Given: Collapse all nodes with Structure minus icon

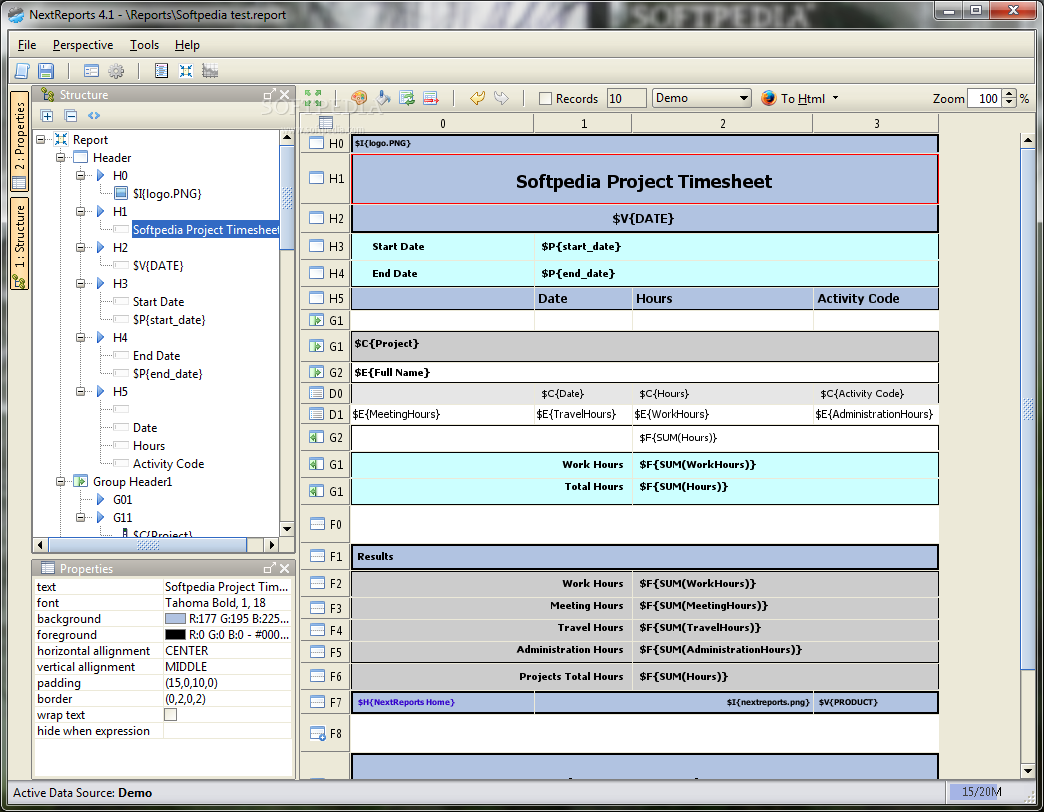Looking at the screenshot, I should click(x=71, y=116).
